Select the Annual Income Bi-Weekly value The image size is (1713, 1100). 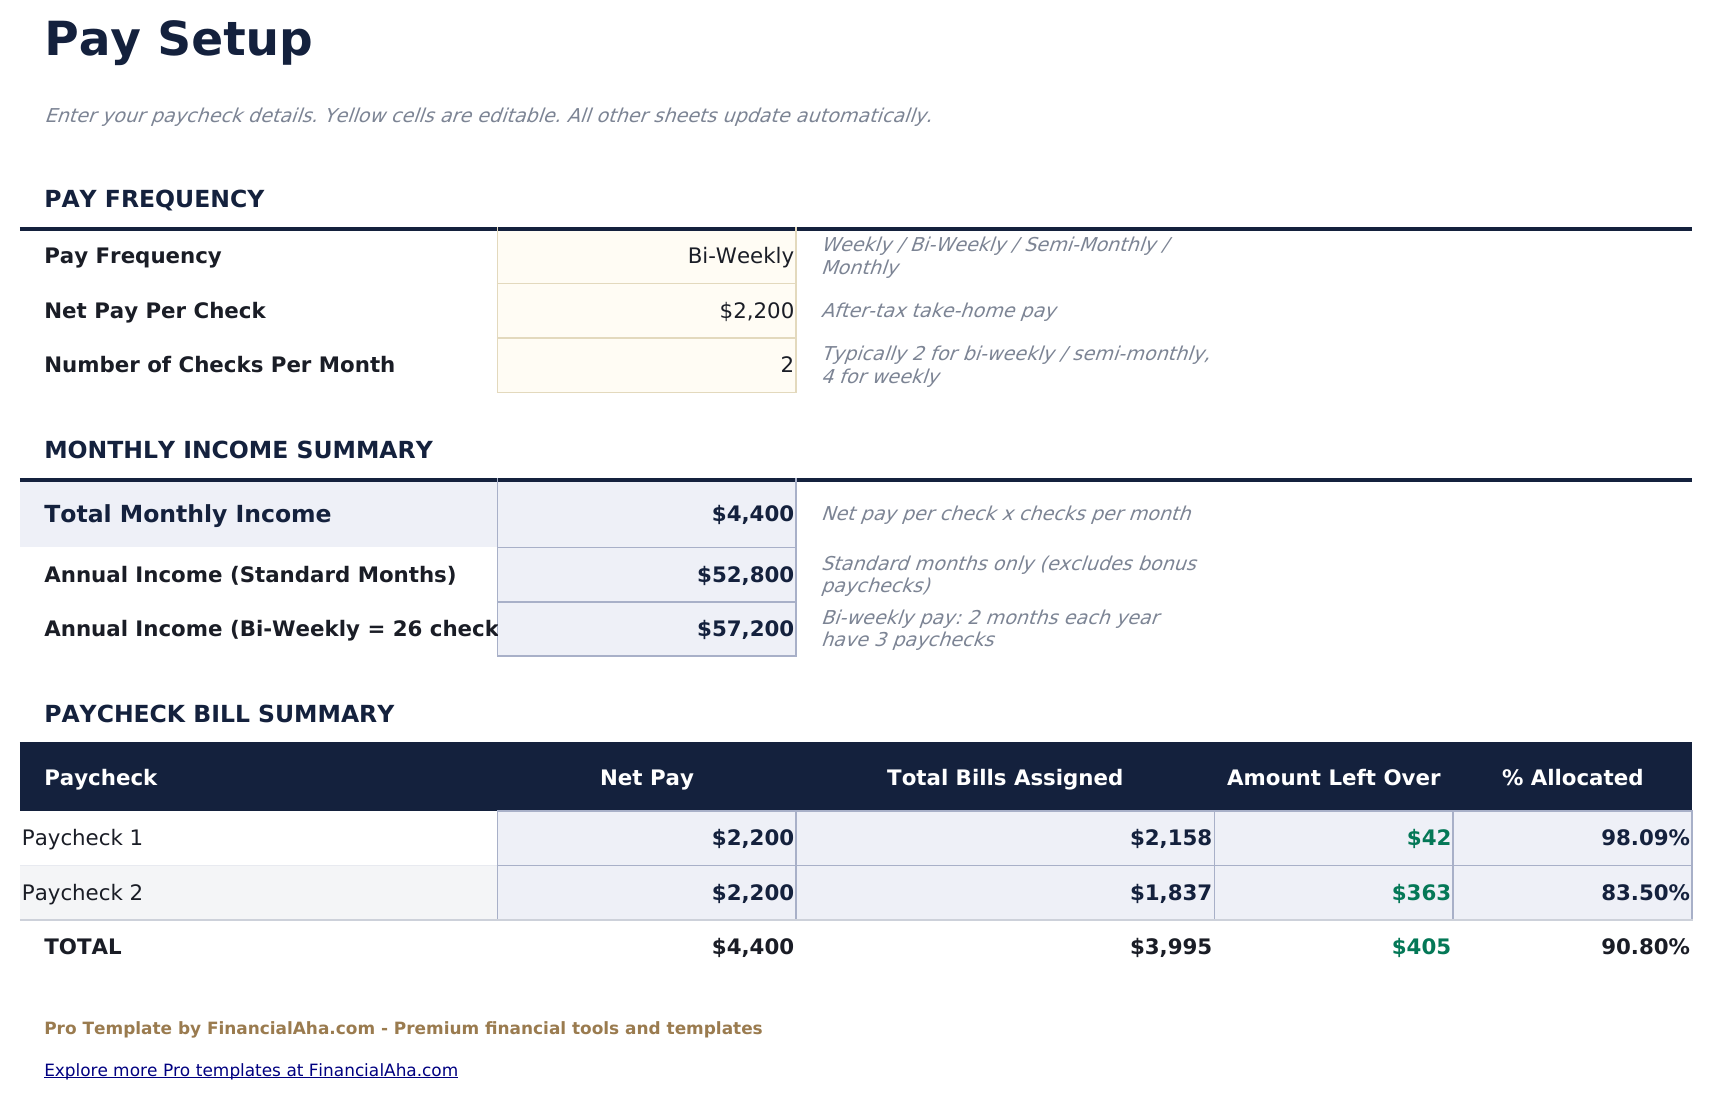pos(646,628)
